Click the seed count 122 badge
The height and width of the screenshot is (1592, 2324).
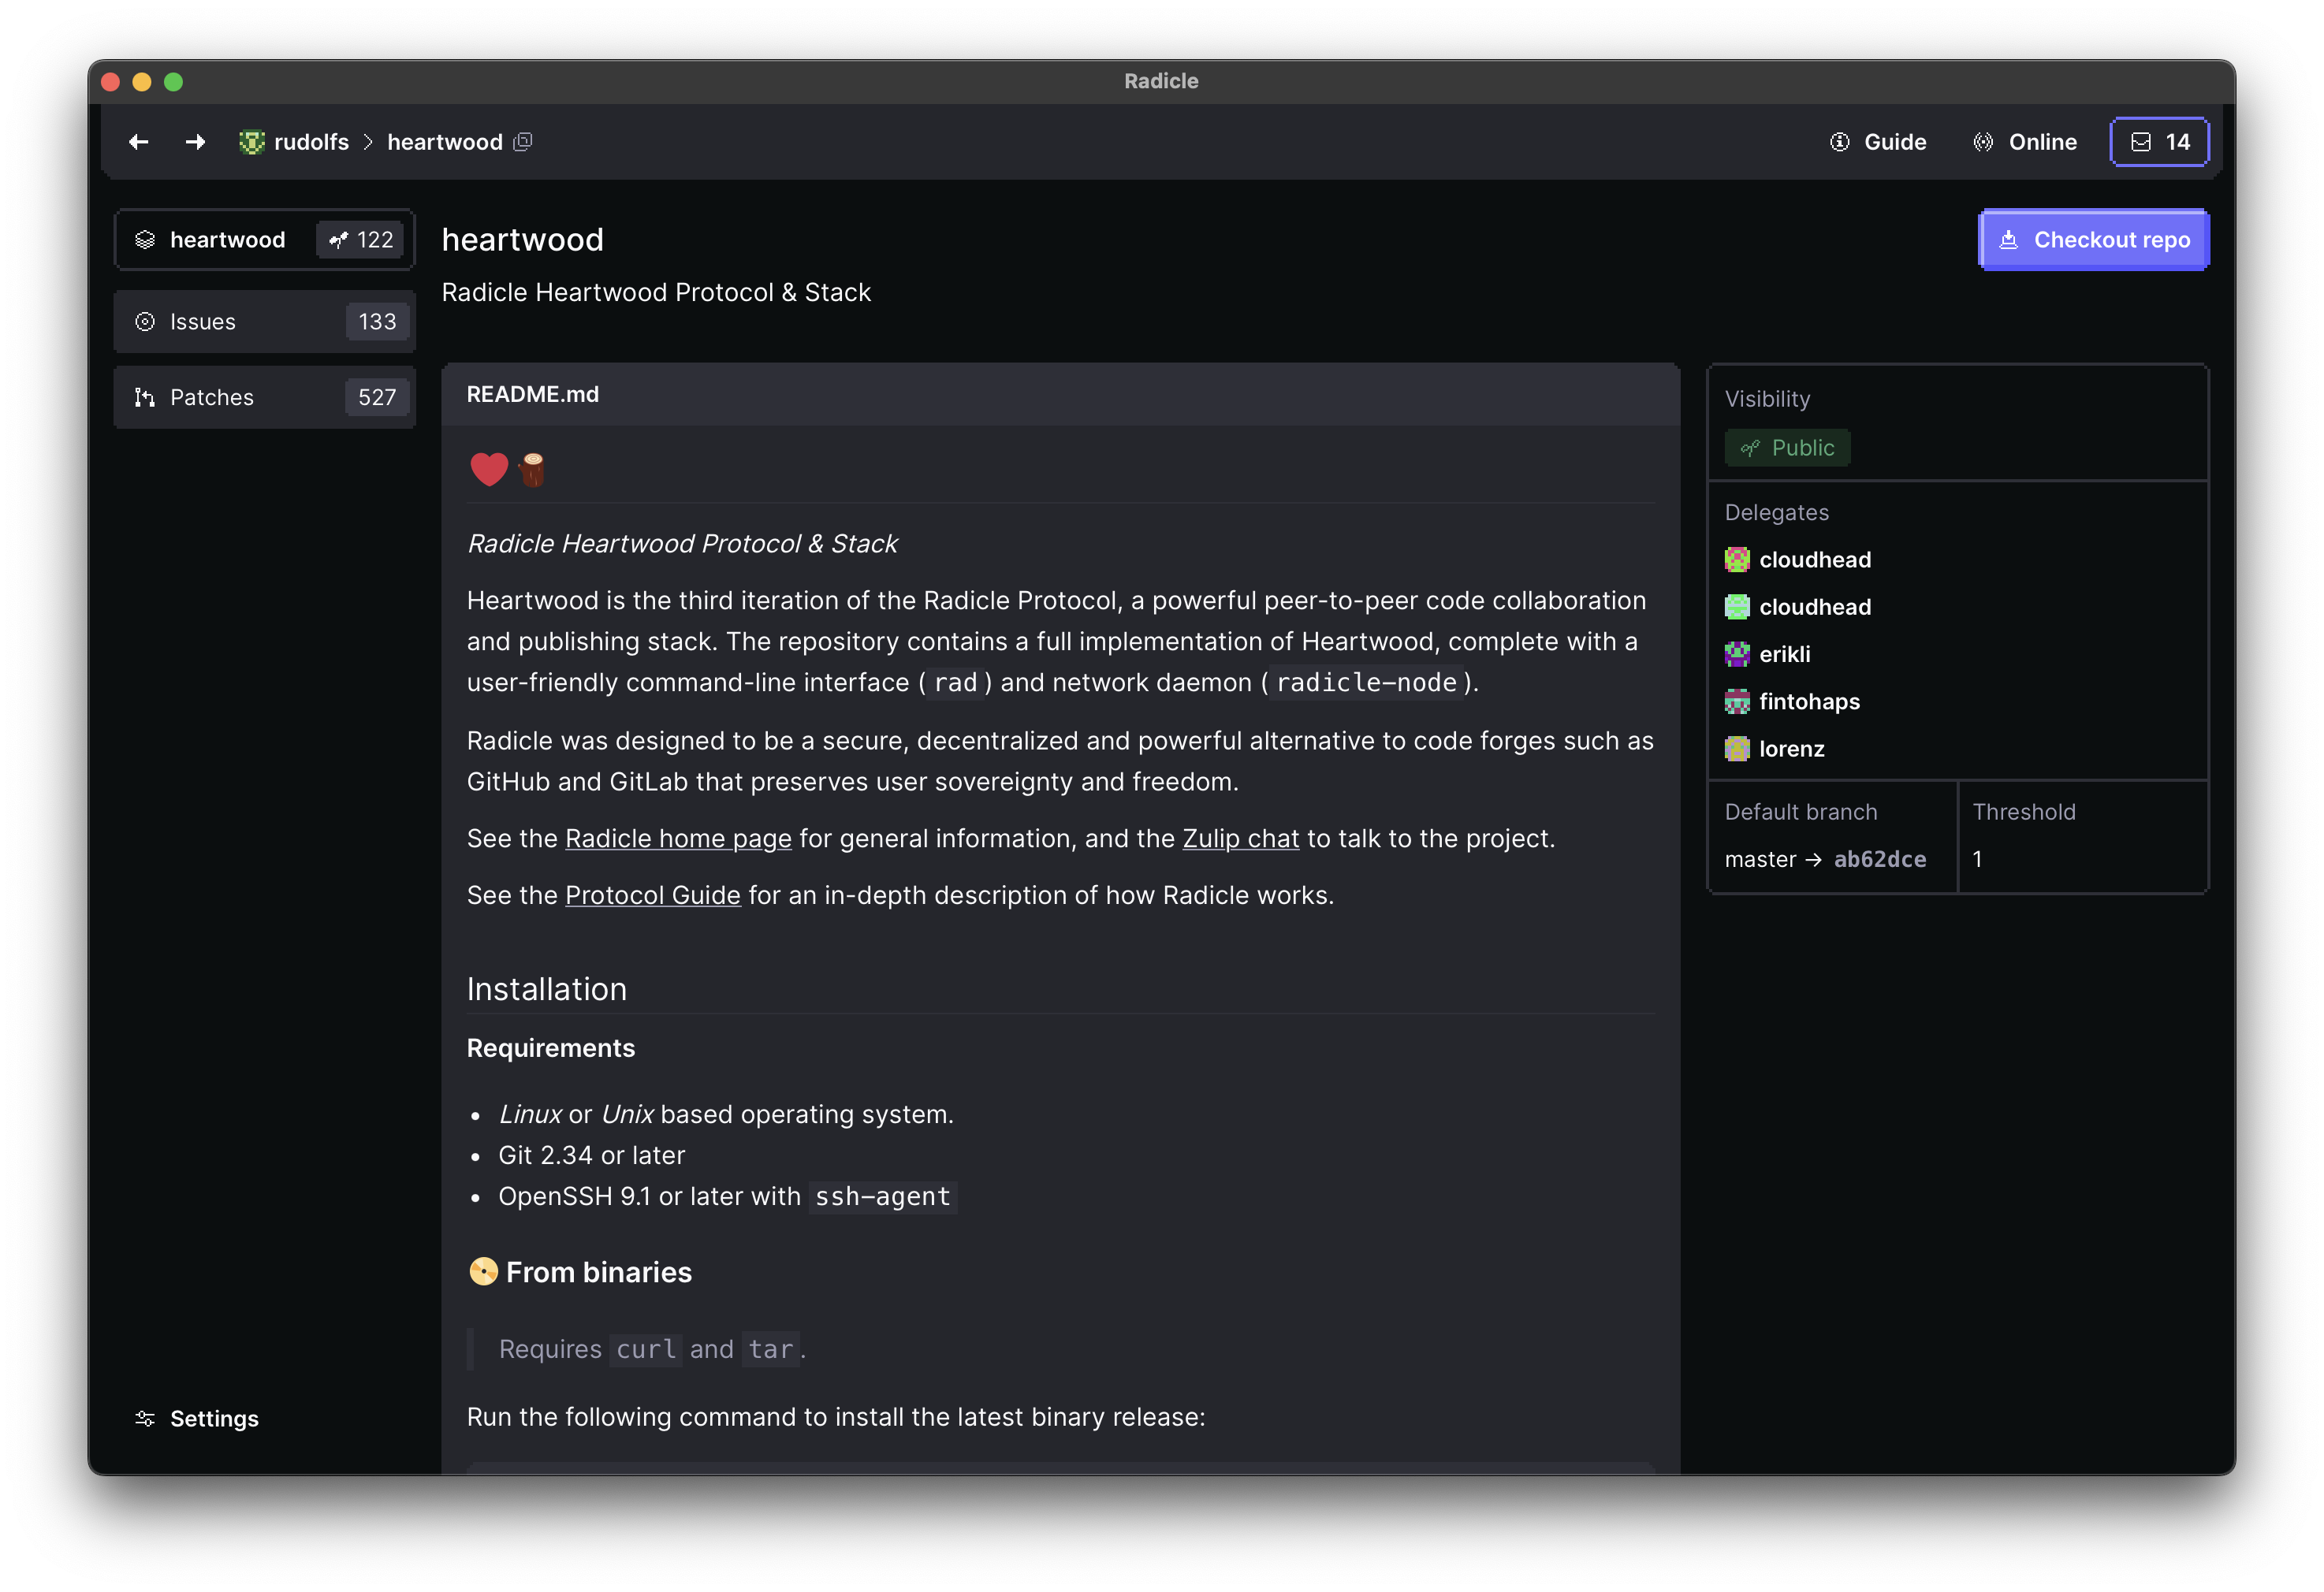[361, 240]
